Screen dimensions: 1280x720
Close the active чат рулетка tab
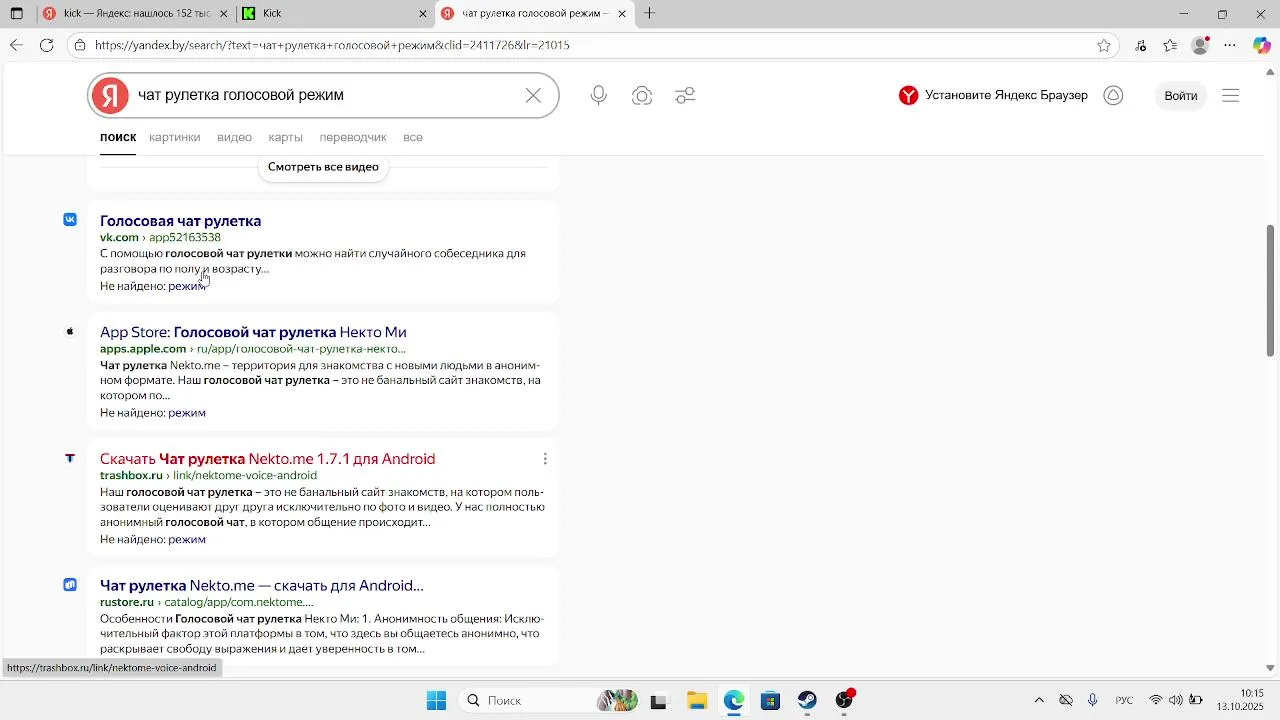623,14
